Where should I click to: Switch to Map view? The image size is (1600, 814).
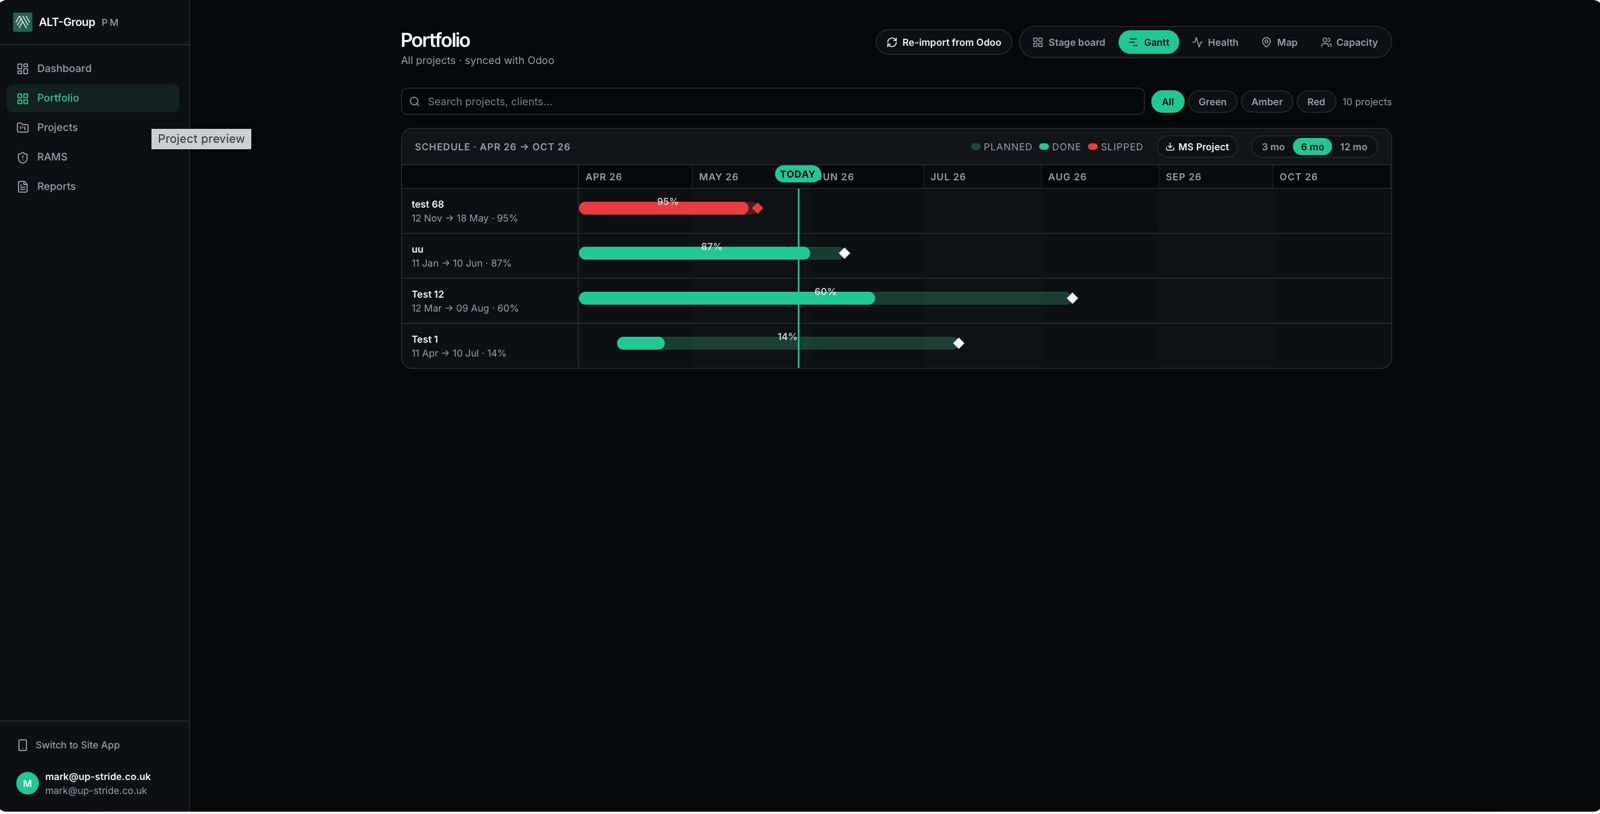pos(1279,42)
